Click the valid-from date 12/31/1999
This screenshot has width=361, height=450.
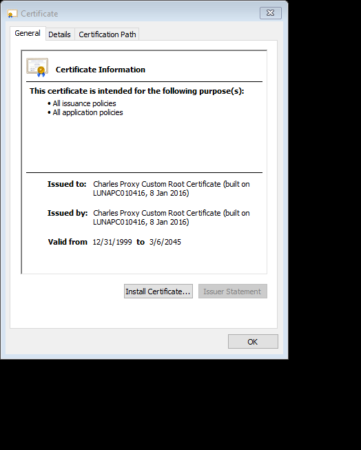(112, 242)
